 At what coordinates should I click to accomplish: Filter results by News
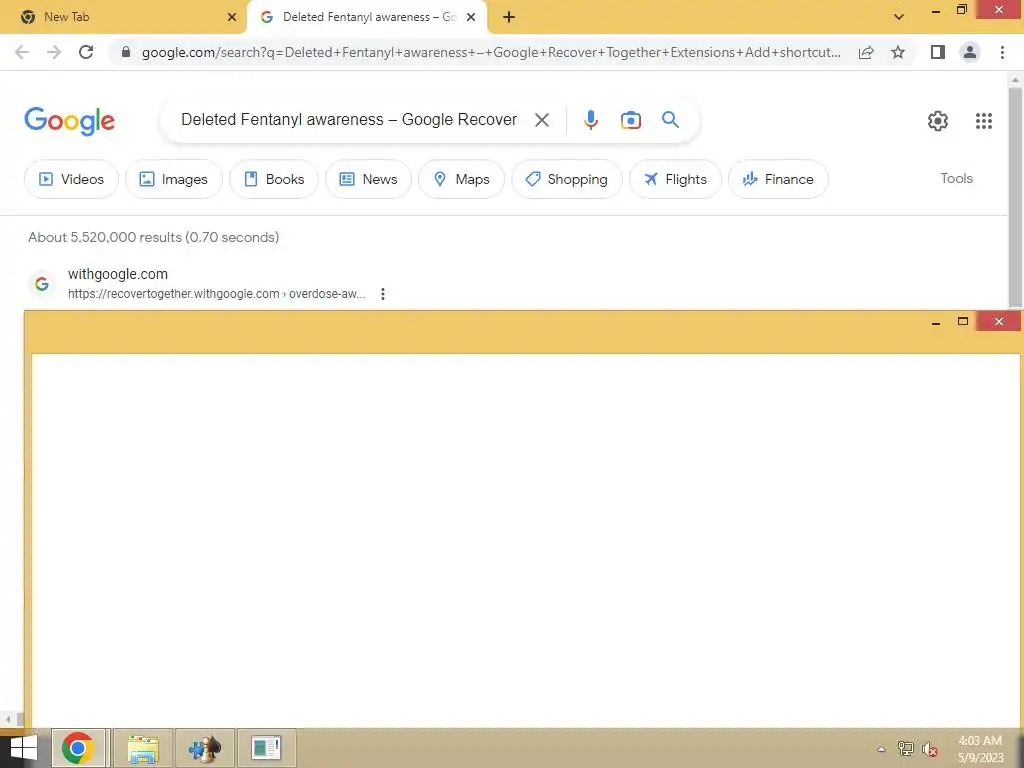368,179
